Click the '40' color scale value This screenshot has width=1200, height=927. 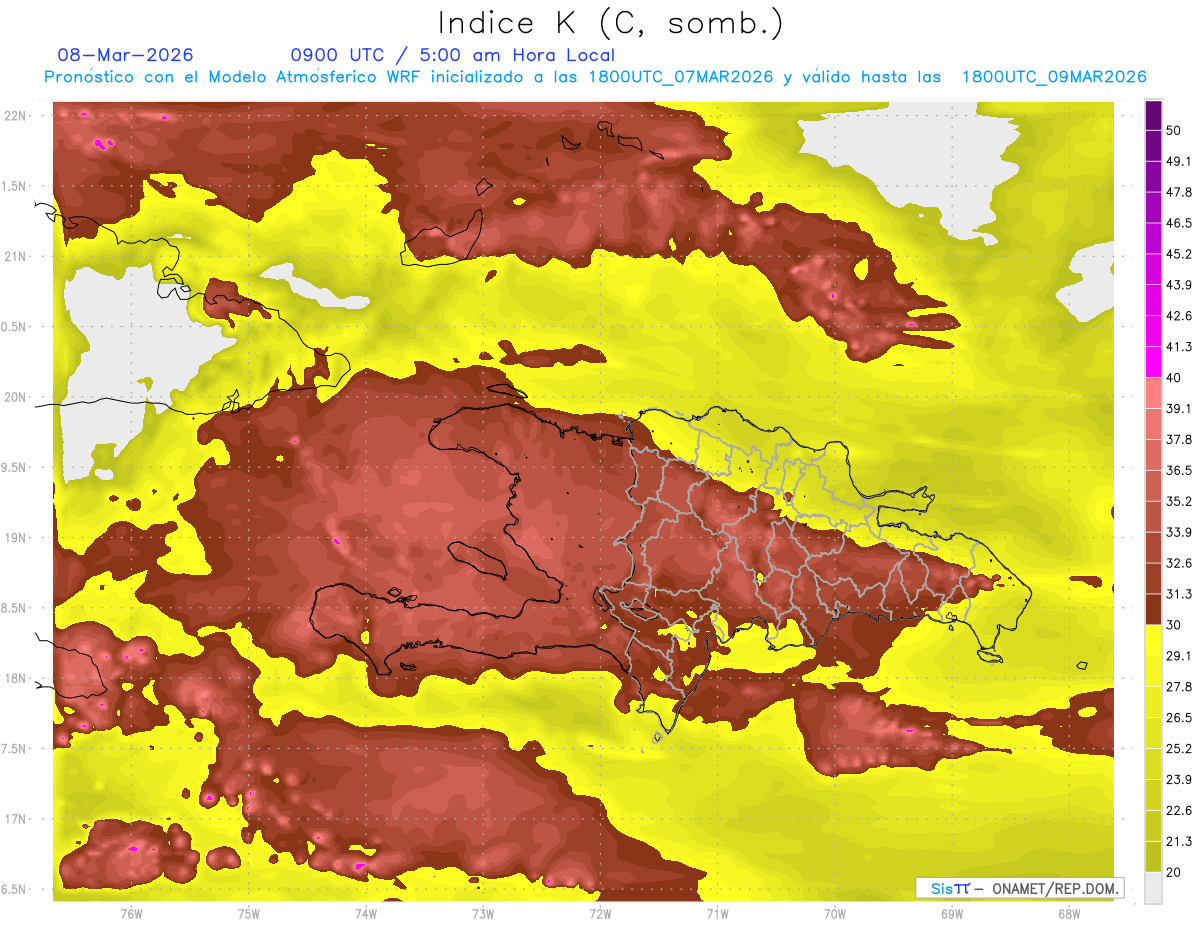[1175, 378]
